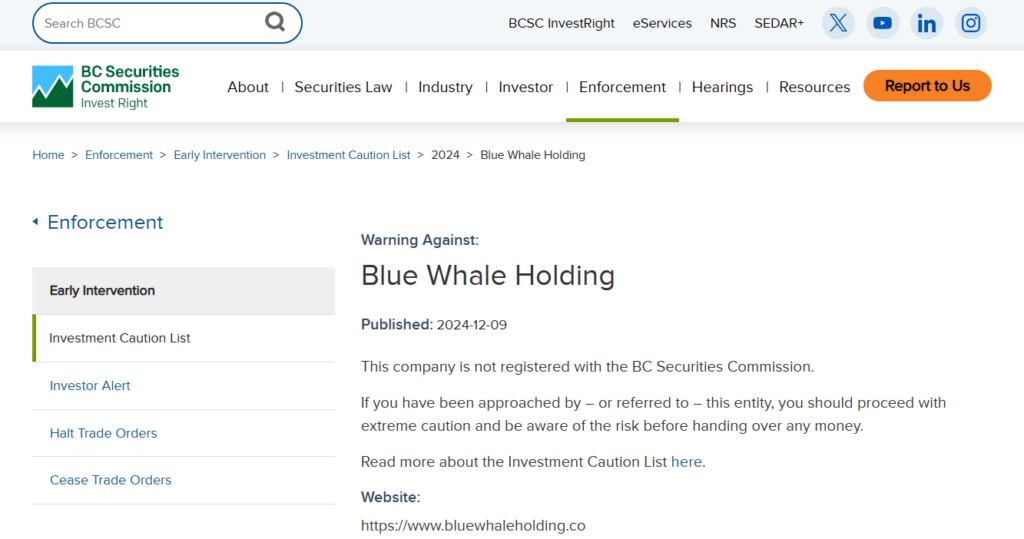Open the Enforcement main menu item
Viewport: 1024px width, 539px height.
pos(622,87)
